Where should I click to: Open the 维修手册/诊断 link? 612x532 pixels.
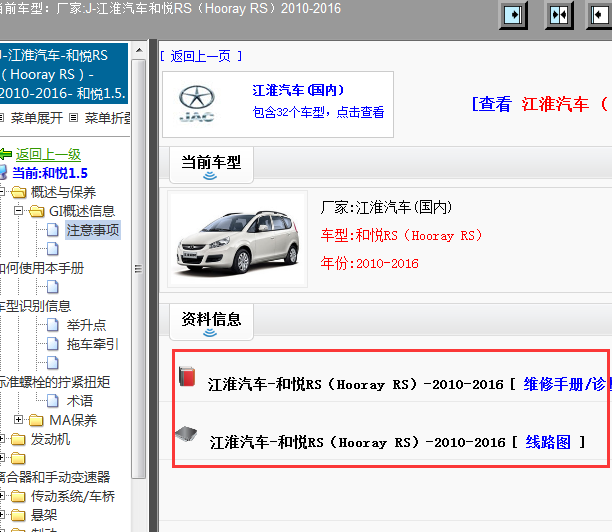[x=566, y=384]
